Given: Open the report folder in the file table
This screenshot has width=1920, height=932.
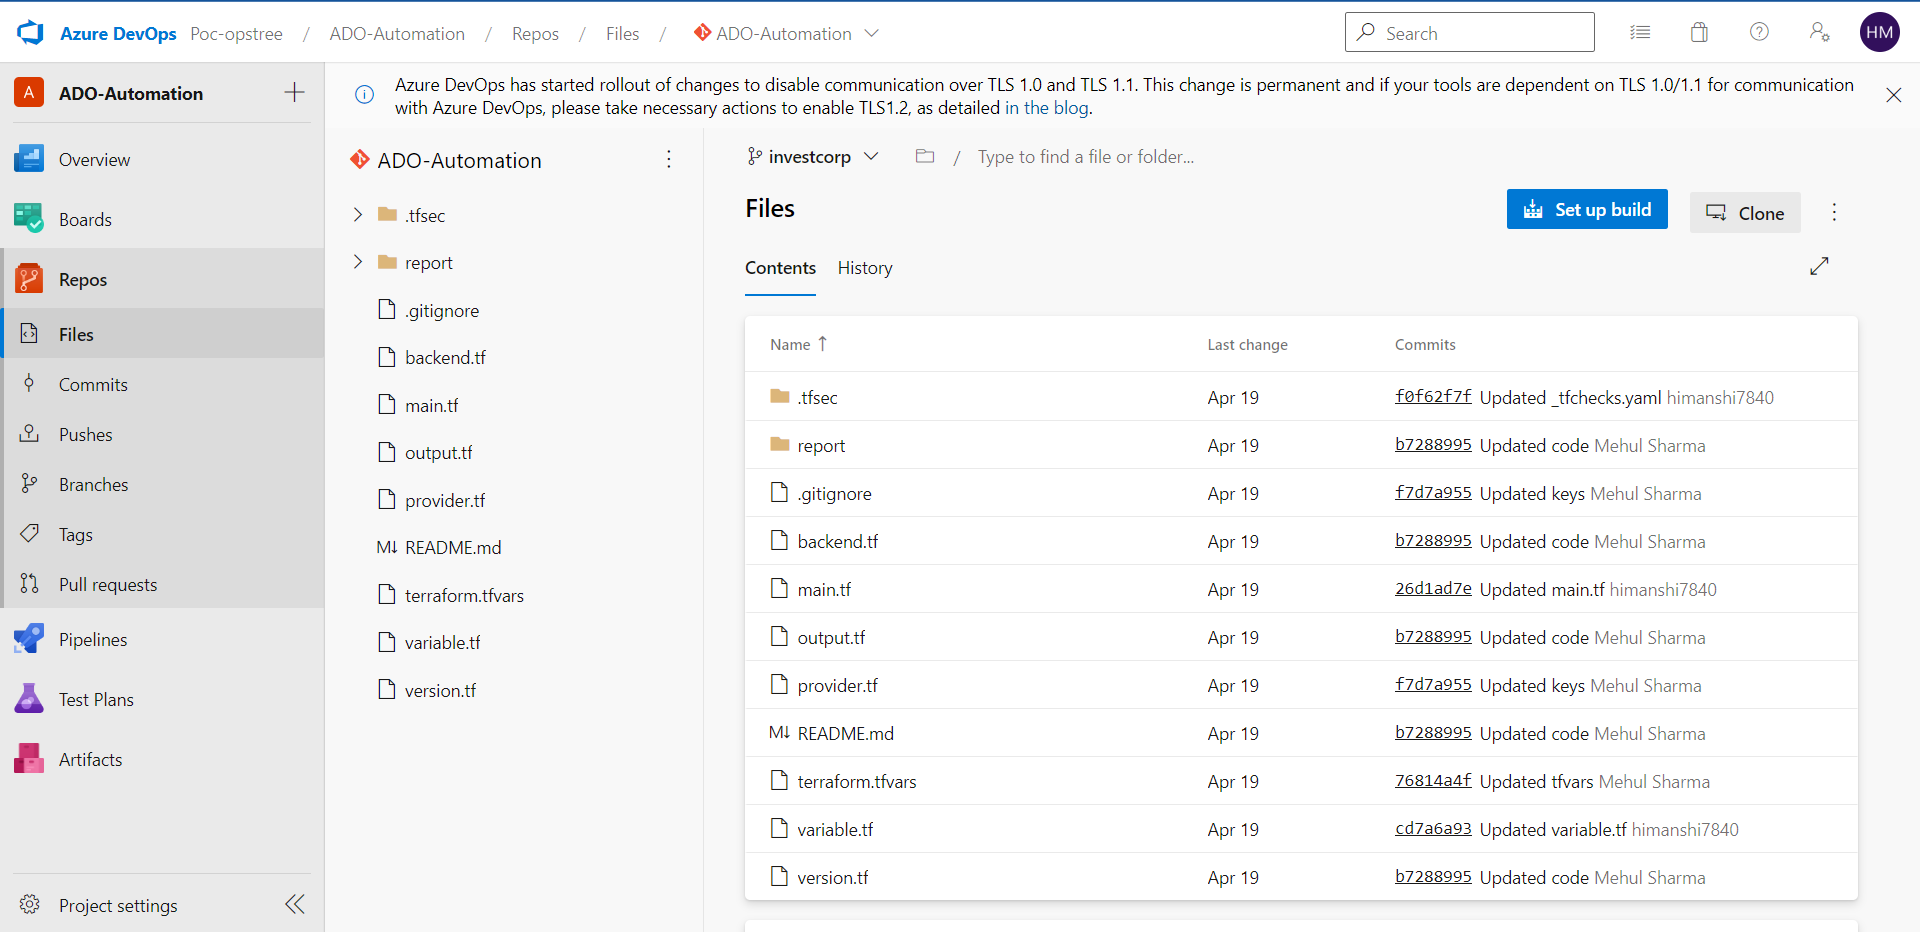Looking at the screenshot, I should (821, 445).
